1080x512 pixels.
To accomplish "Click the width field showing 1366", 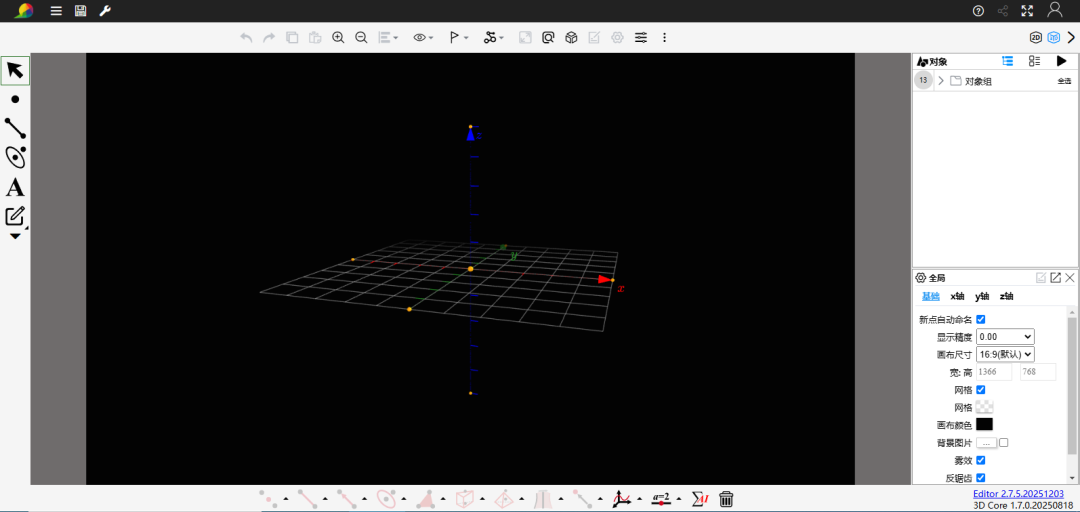I will point(994,372).
